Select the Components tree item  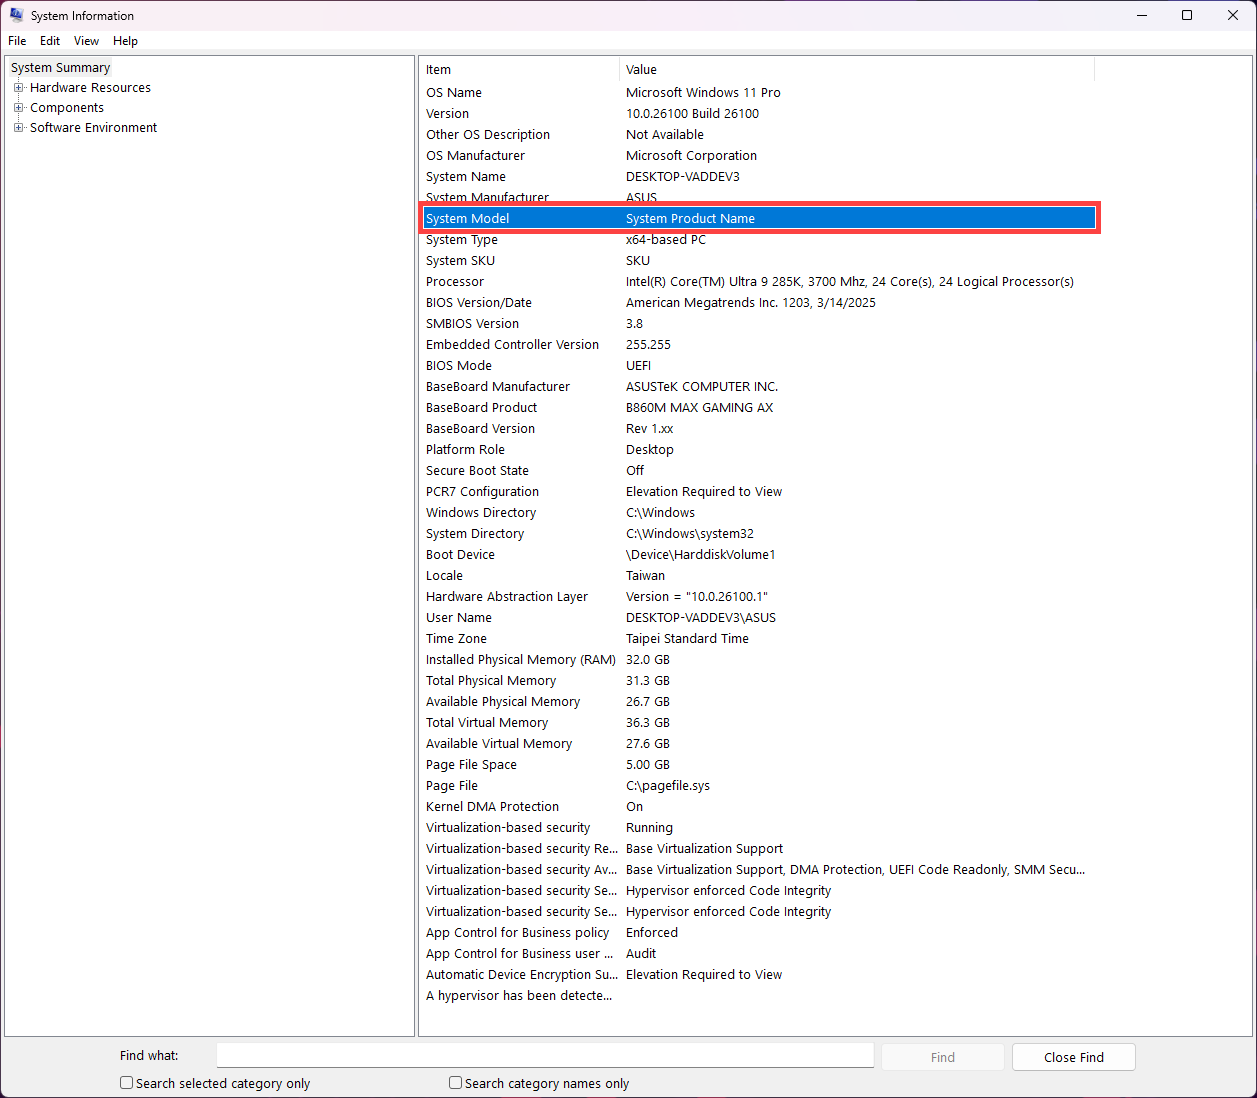pos(67,108)
